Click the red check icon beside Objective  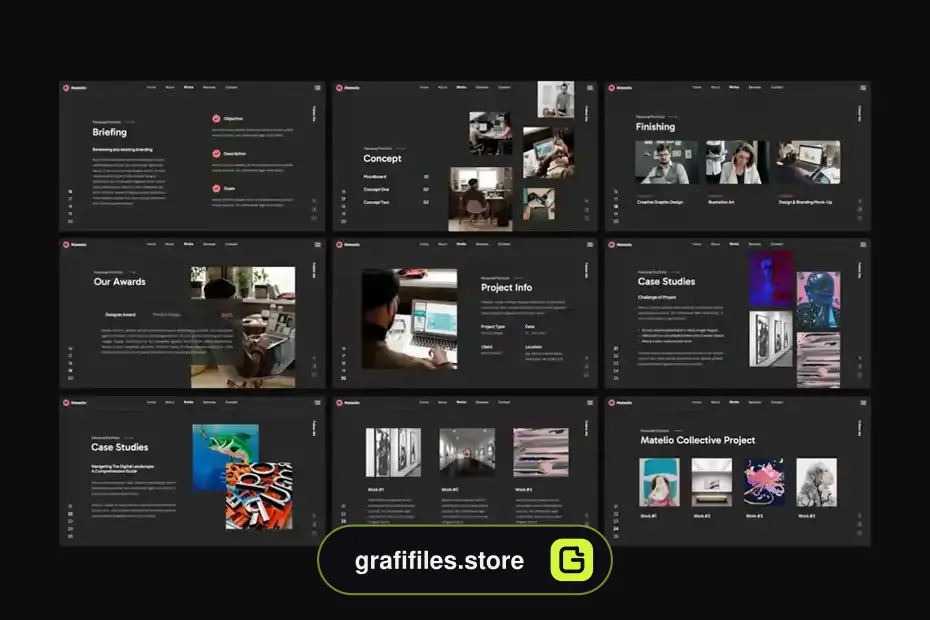point(216,119)
